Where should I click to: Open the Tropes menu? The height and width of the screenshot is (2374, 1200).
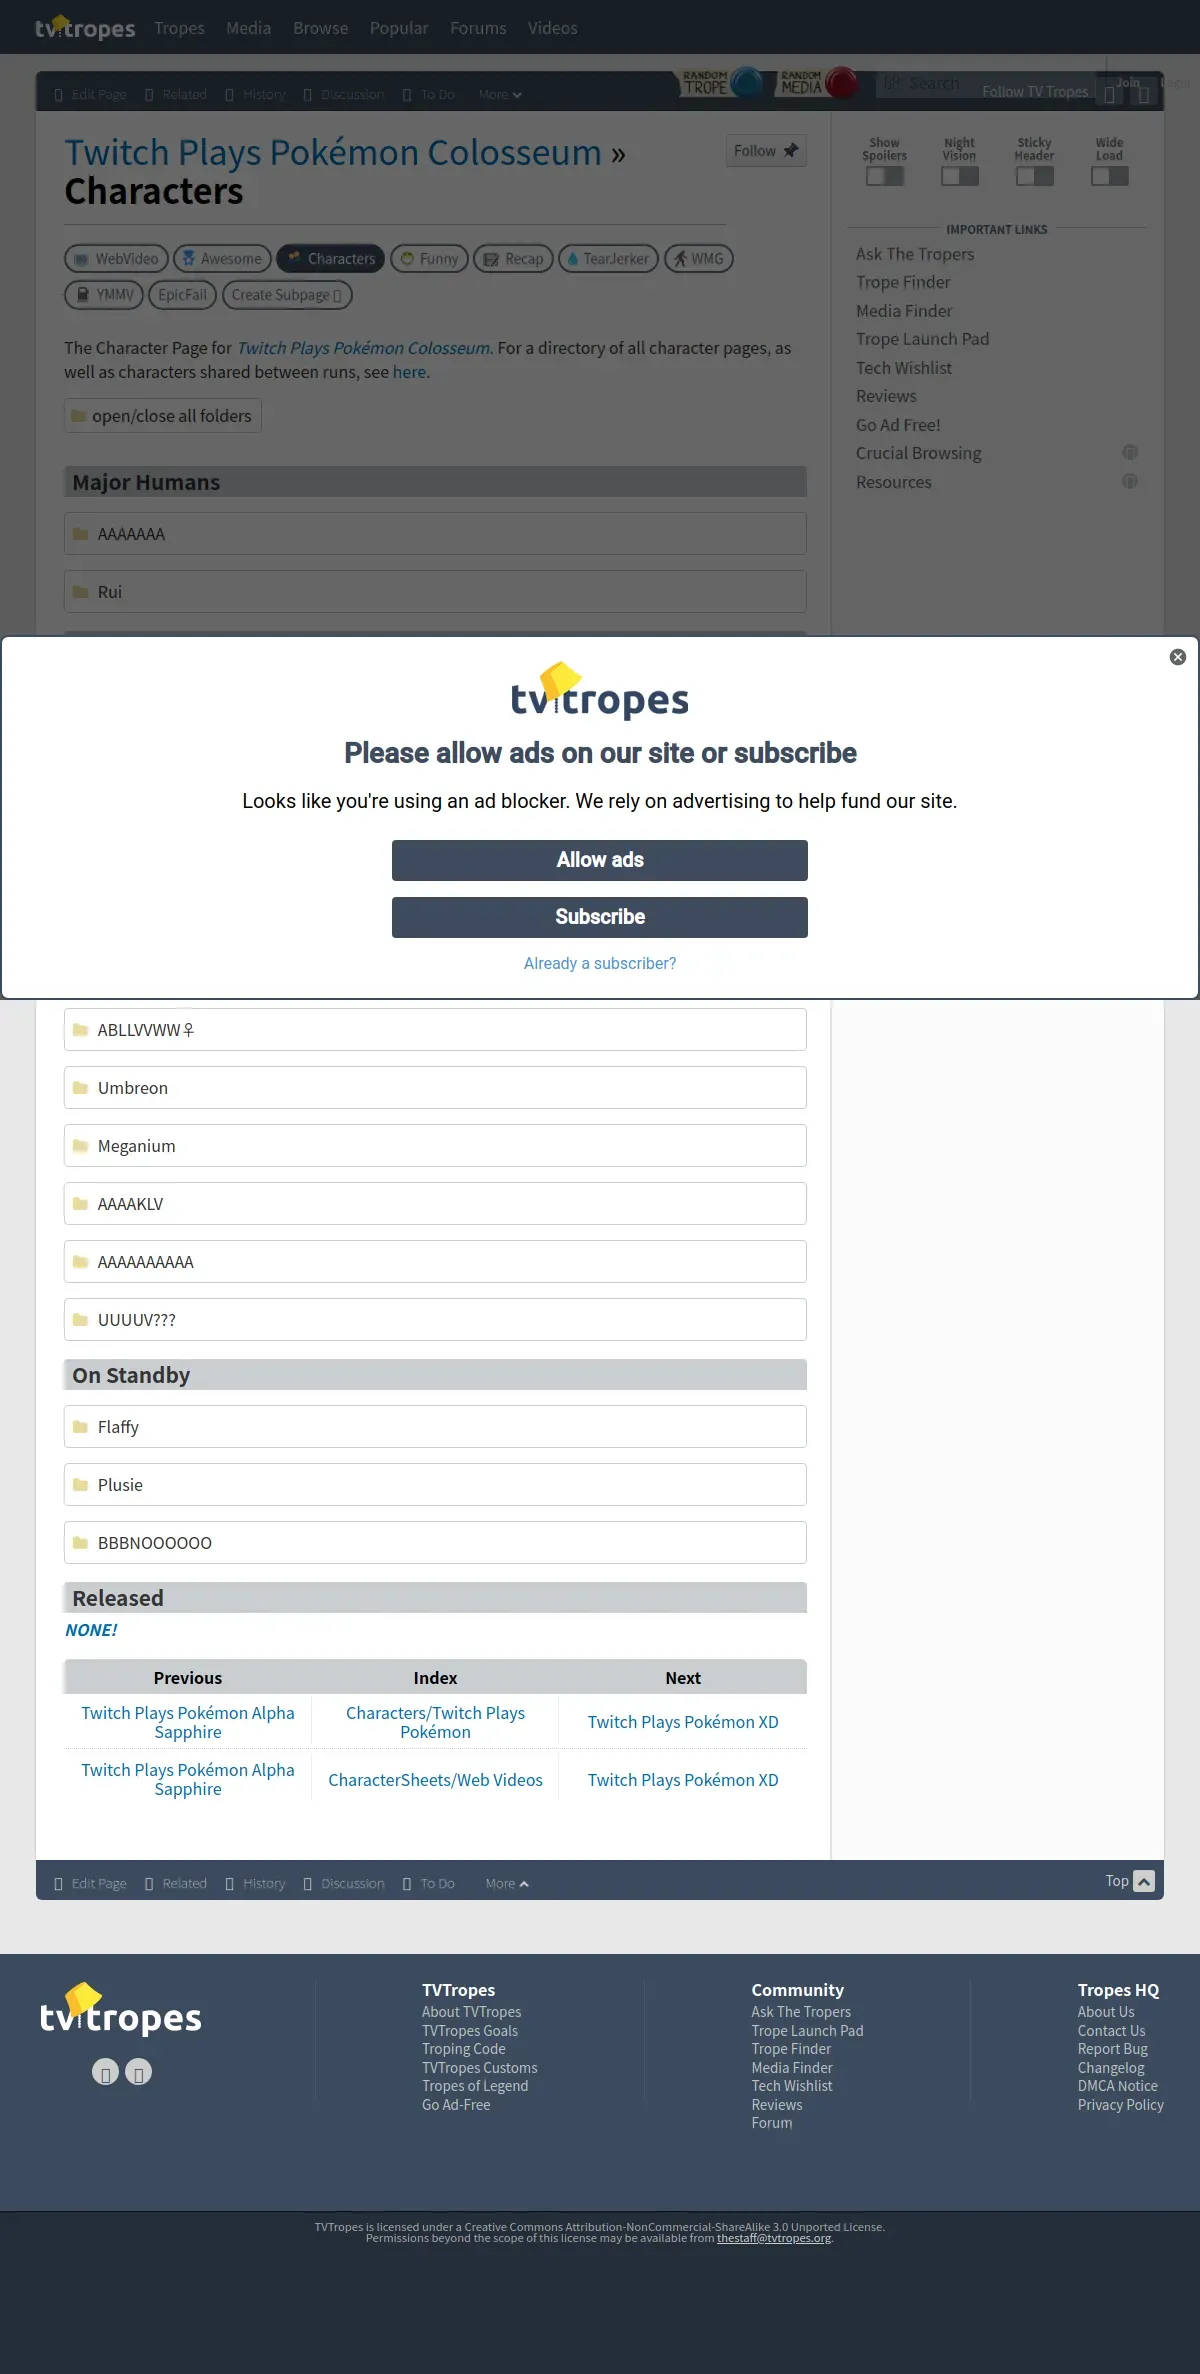click(179, 28)
